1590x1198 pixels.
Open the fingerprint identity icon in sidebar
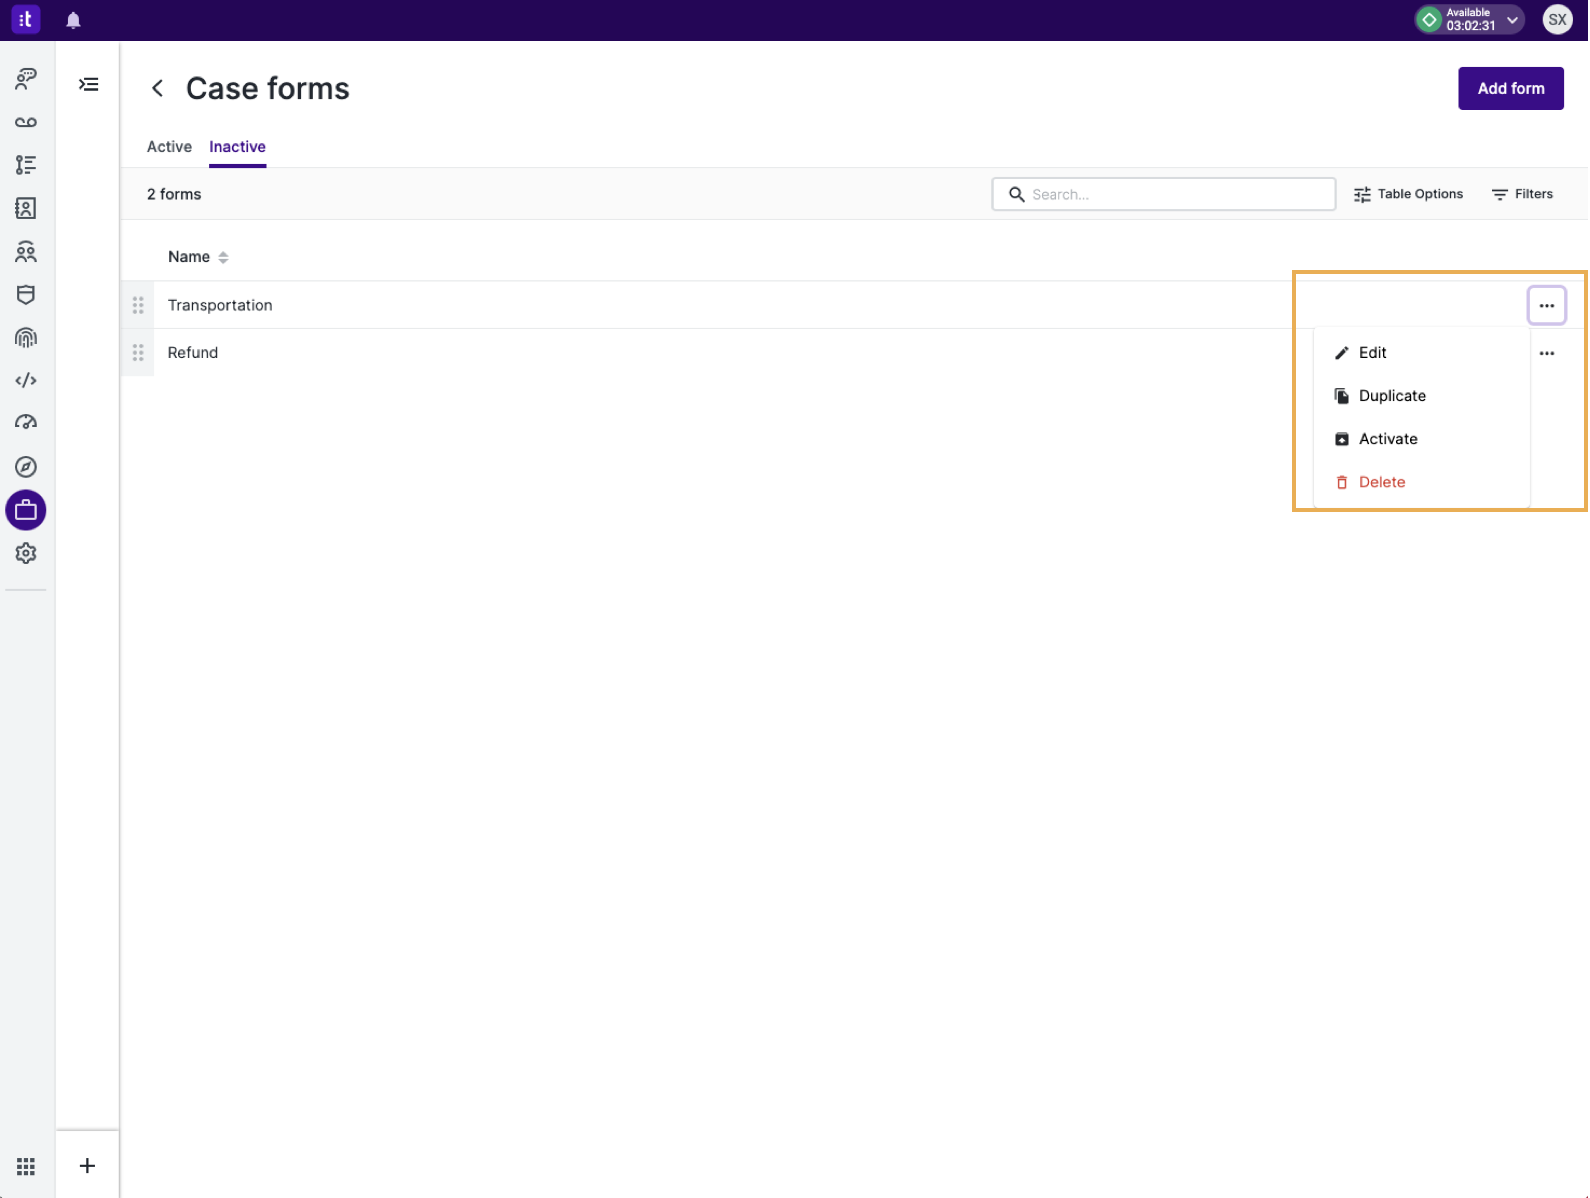26,338
